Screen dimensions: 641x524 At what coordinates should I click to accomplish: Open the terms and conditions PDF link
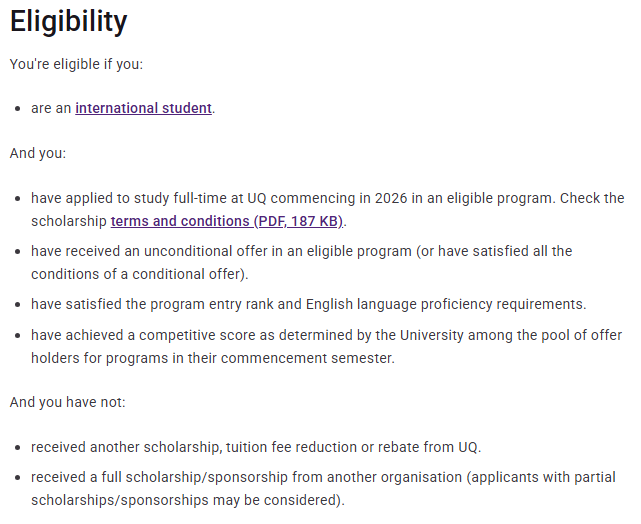pyautogui.click(x=227, y=220)
